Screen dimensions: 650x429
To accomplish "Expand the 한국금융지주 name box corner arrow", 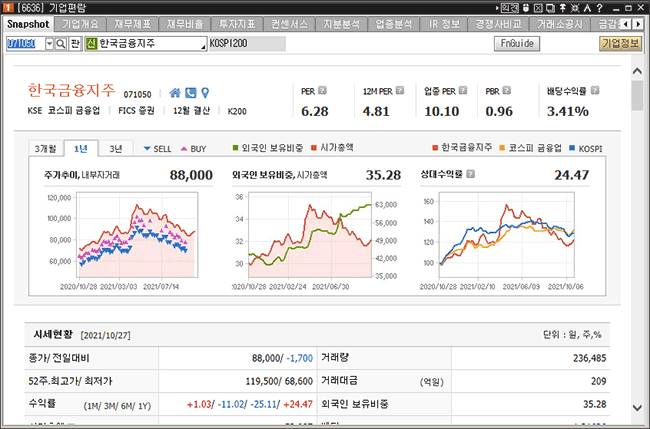I will click(203, 47).
